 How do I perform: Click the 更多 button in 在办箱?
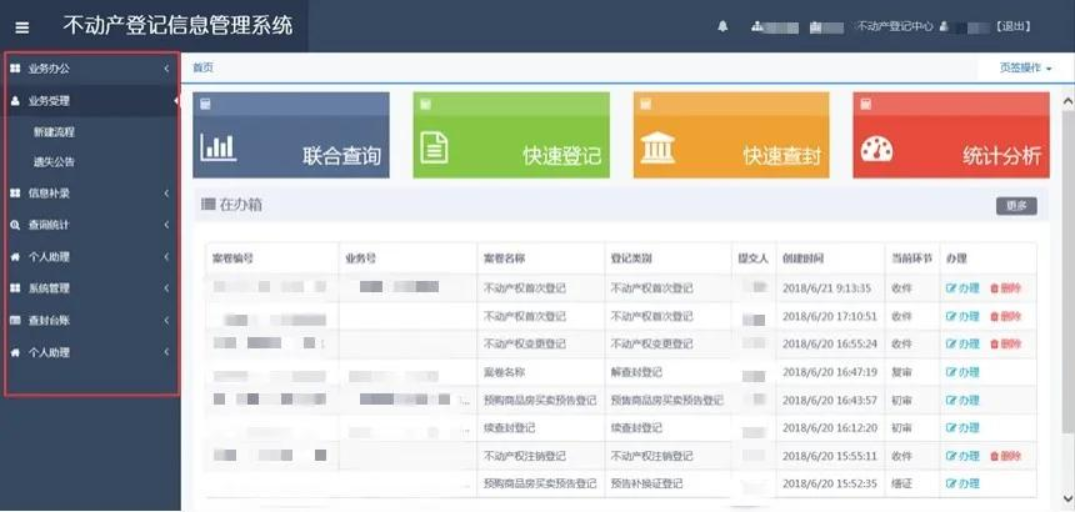click(x=1017, y=206)
